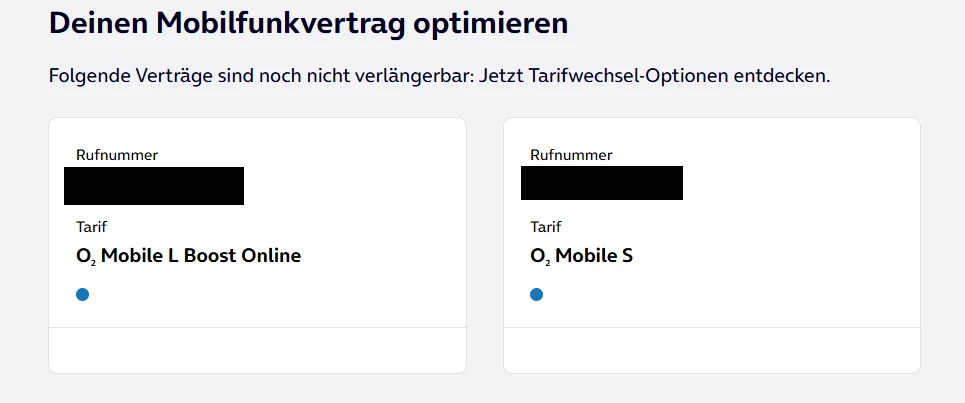Click the footer strip of L Boost Online card
Image resolution: width=965 pixels, height=403 pixels.
(x=257, y=350)
